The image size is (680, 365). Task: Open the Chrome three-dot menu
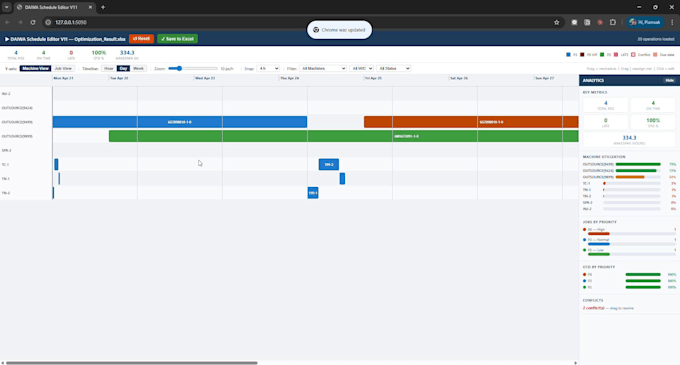coord(672,22)
